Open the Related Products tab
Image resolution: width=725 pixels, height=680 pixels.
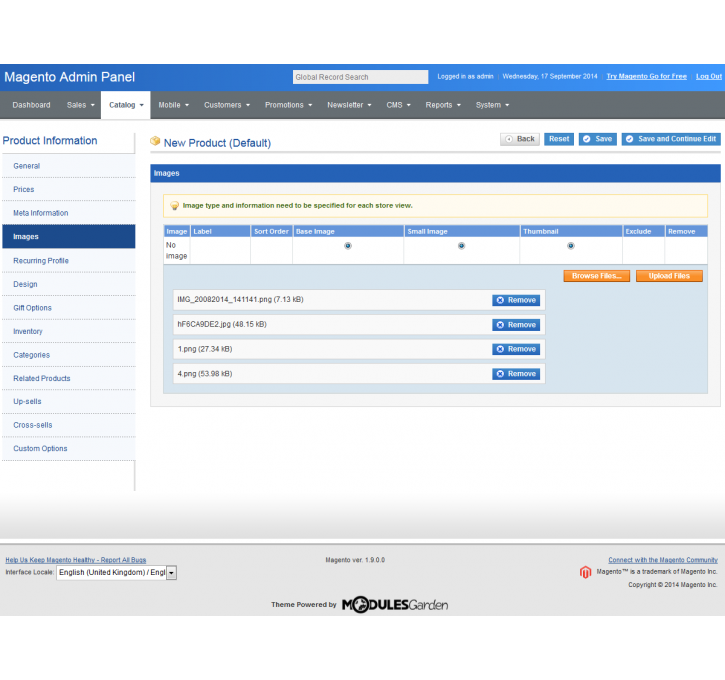tap(69, 379)
